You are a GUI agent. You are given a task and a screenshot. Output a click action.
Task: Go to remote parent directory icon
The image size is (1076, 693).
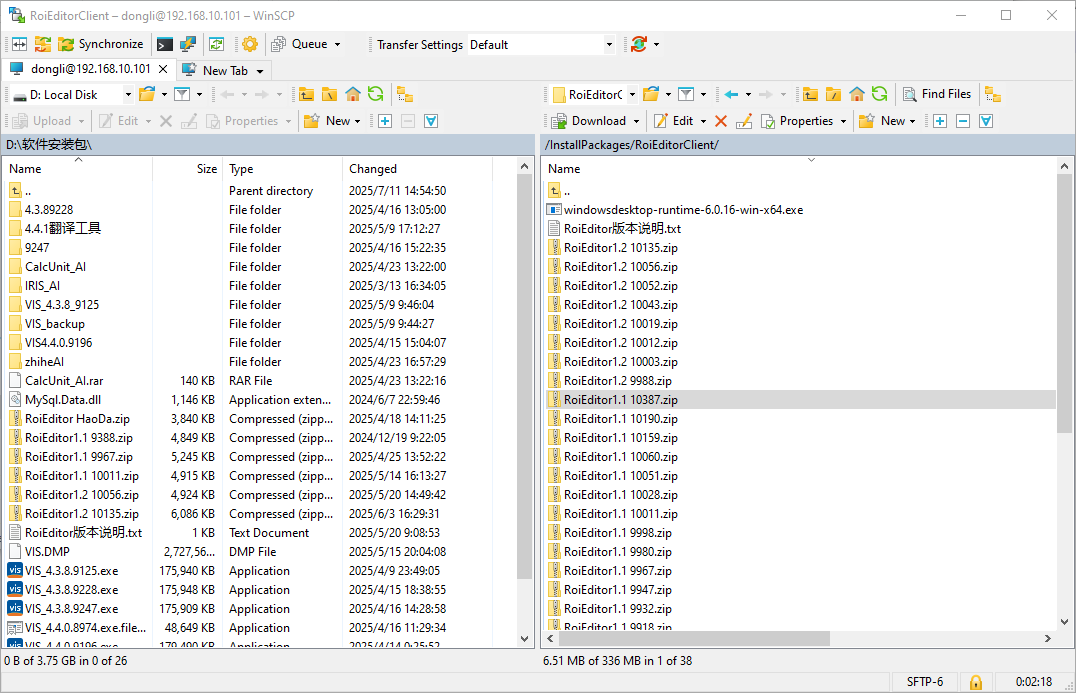pyautogui.click(x=810, y=94)
